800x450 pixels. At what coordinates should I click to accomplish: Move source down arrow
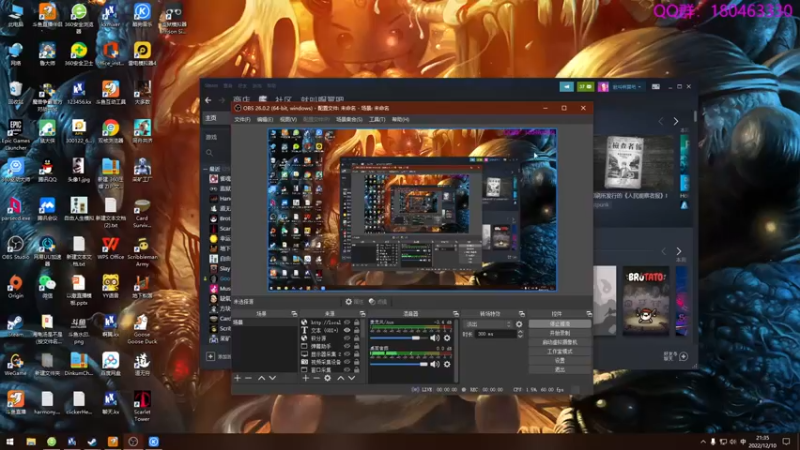pos(352,378)
